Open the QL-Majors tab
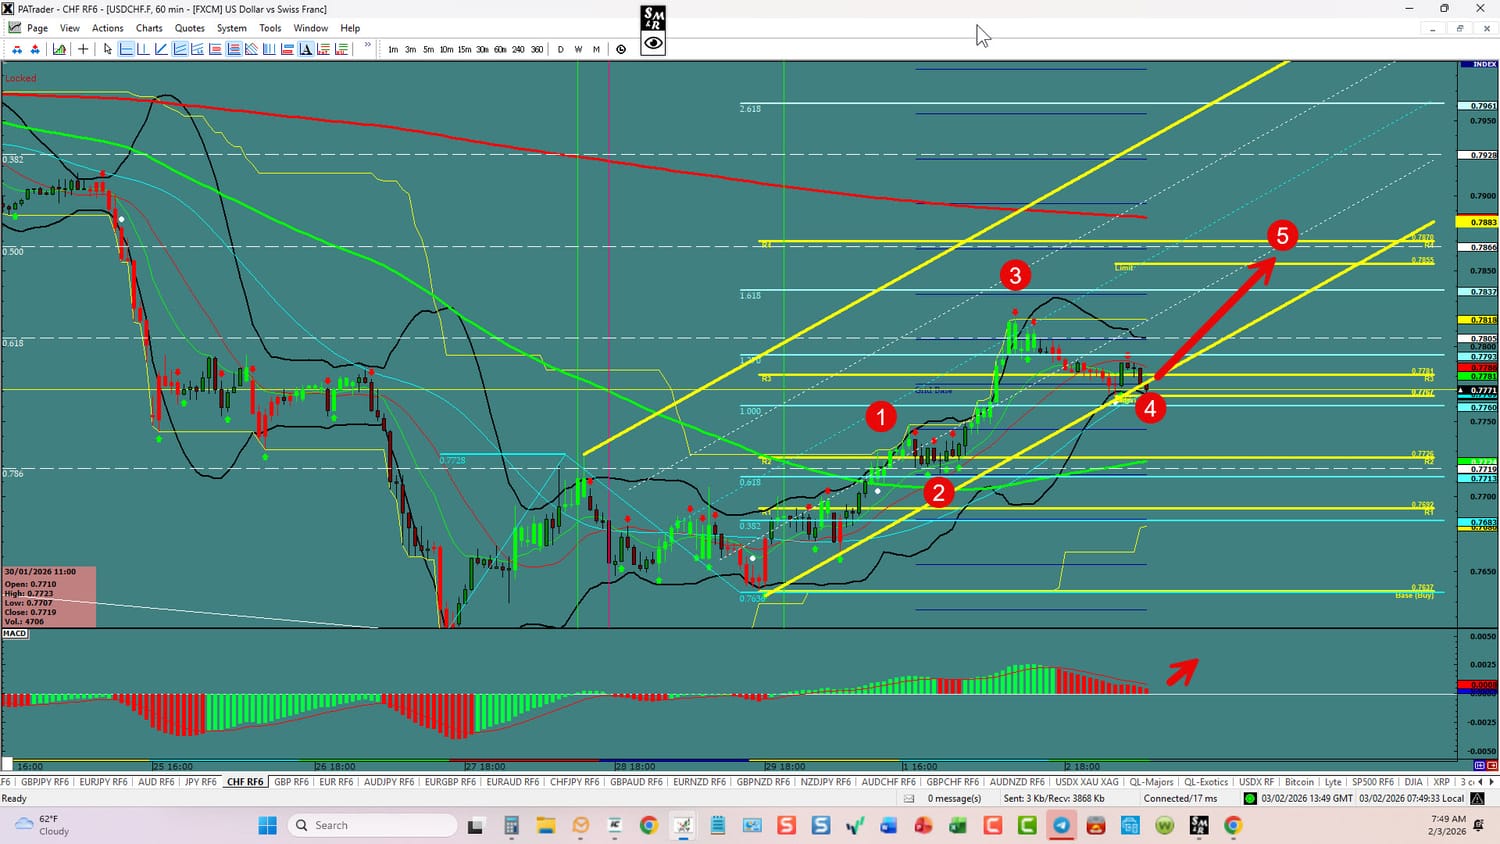Screen dimensions: 1500x844 click(1151, 782)
